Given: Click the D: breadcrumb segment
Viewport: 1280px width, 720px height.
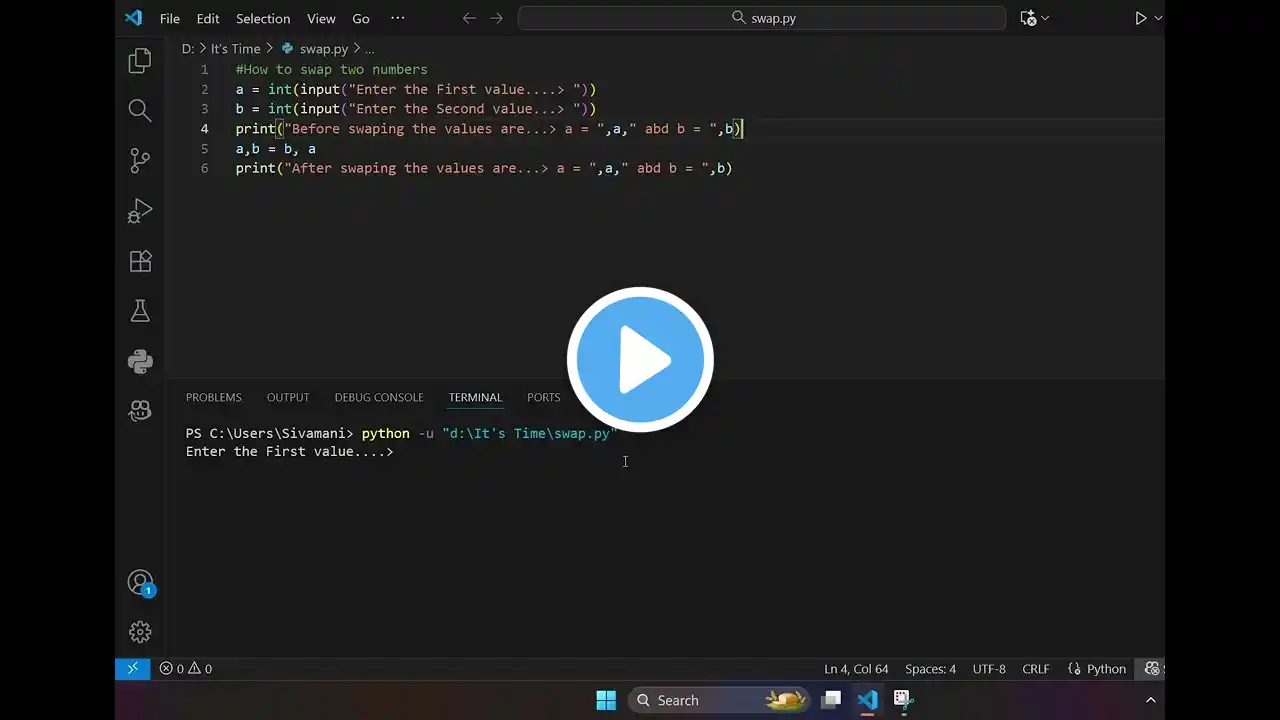Looking at the screenshot, I should [188, 48].
